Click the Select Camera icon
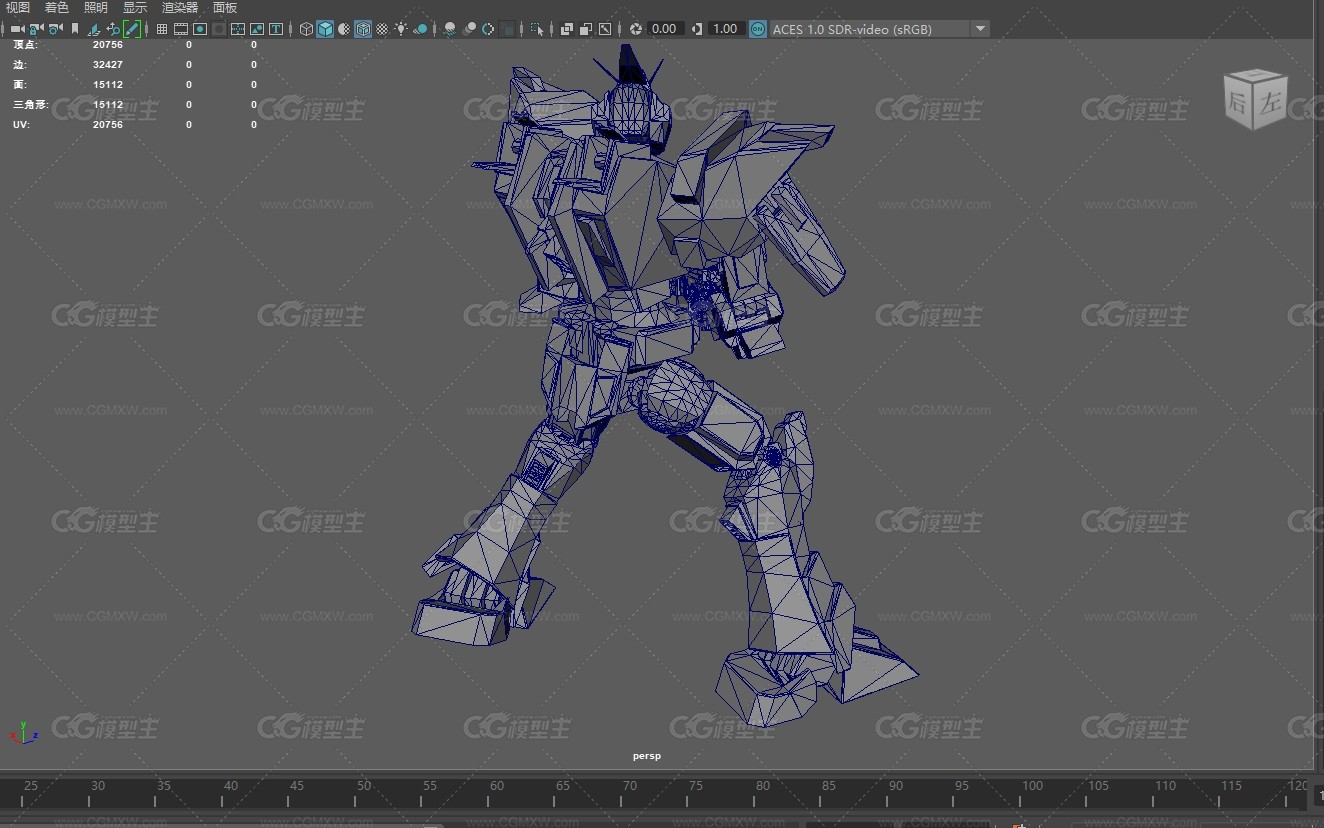This screenshot has height=828, width=1324. pos(16,29)
